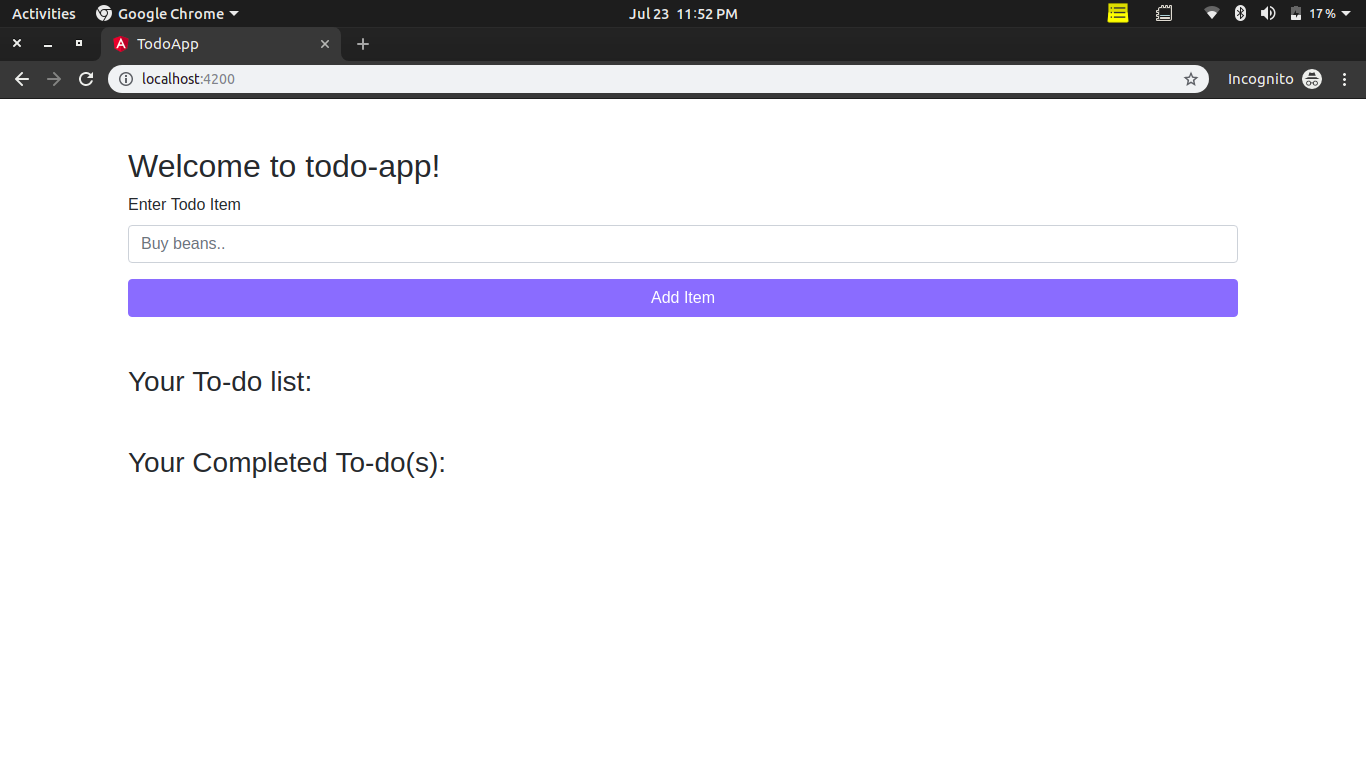This screenshot has height=768, width=1366.
Task: View site information for localhost
Action: [126, 79]
